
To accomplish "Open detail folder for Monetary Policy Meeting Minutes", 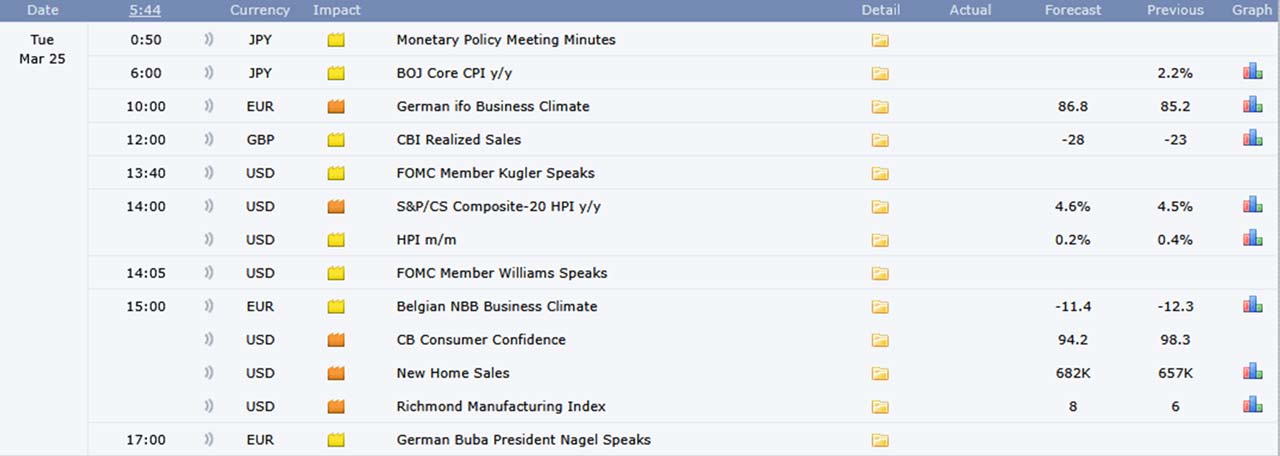I will coord(880,40).
